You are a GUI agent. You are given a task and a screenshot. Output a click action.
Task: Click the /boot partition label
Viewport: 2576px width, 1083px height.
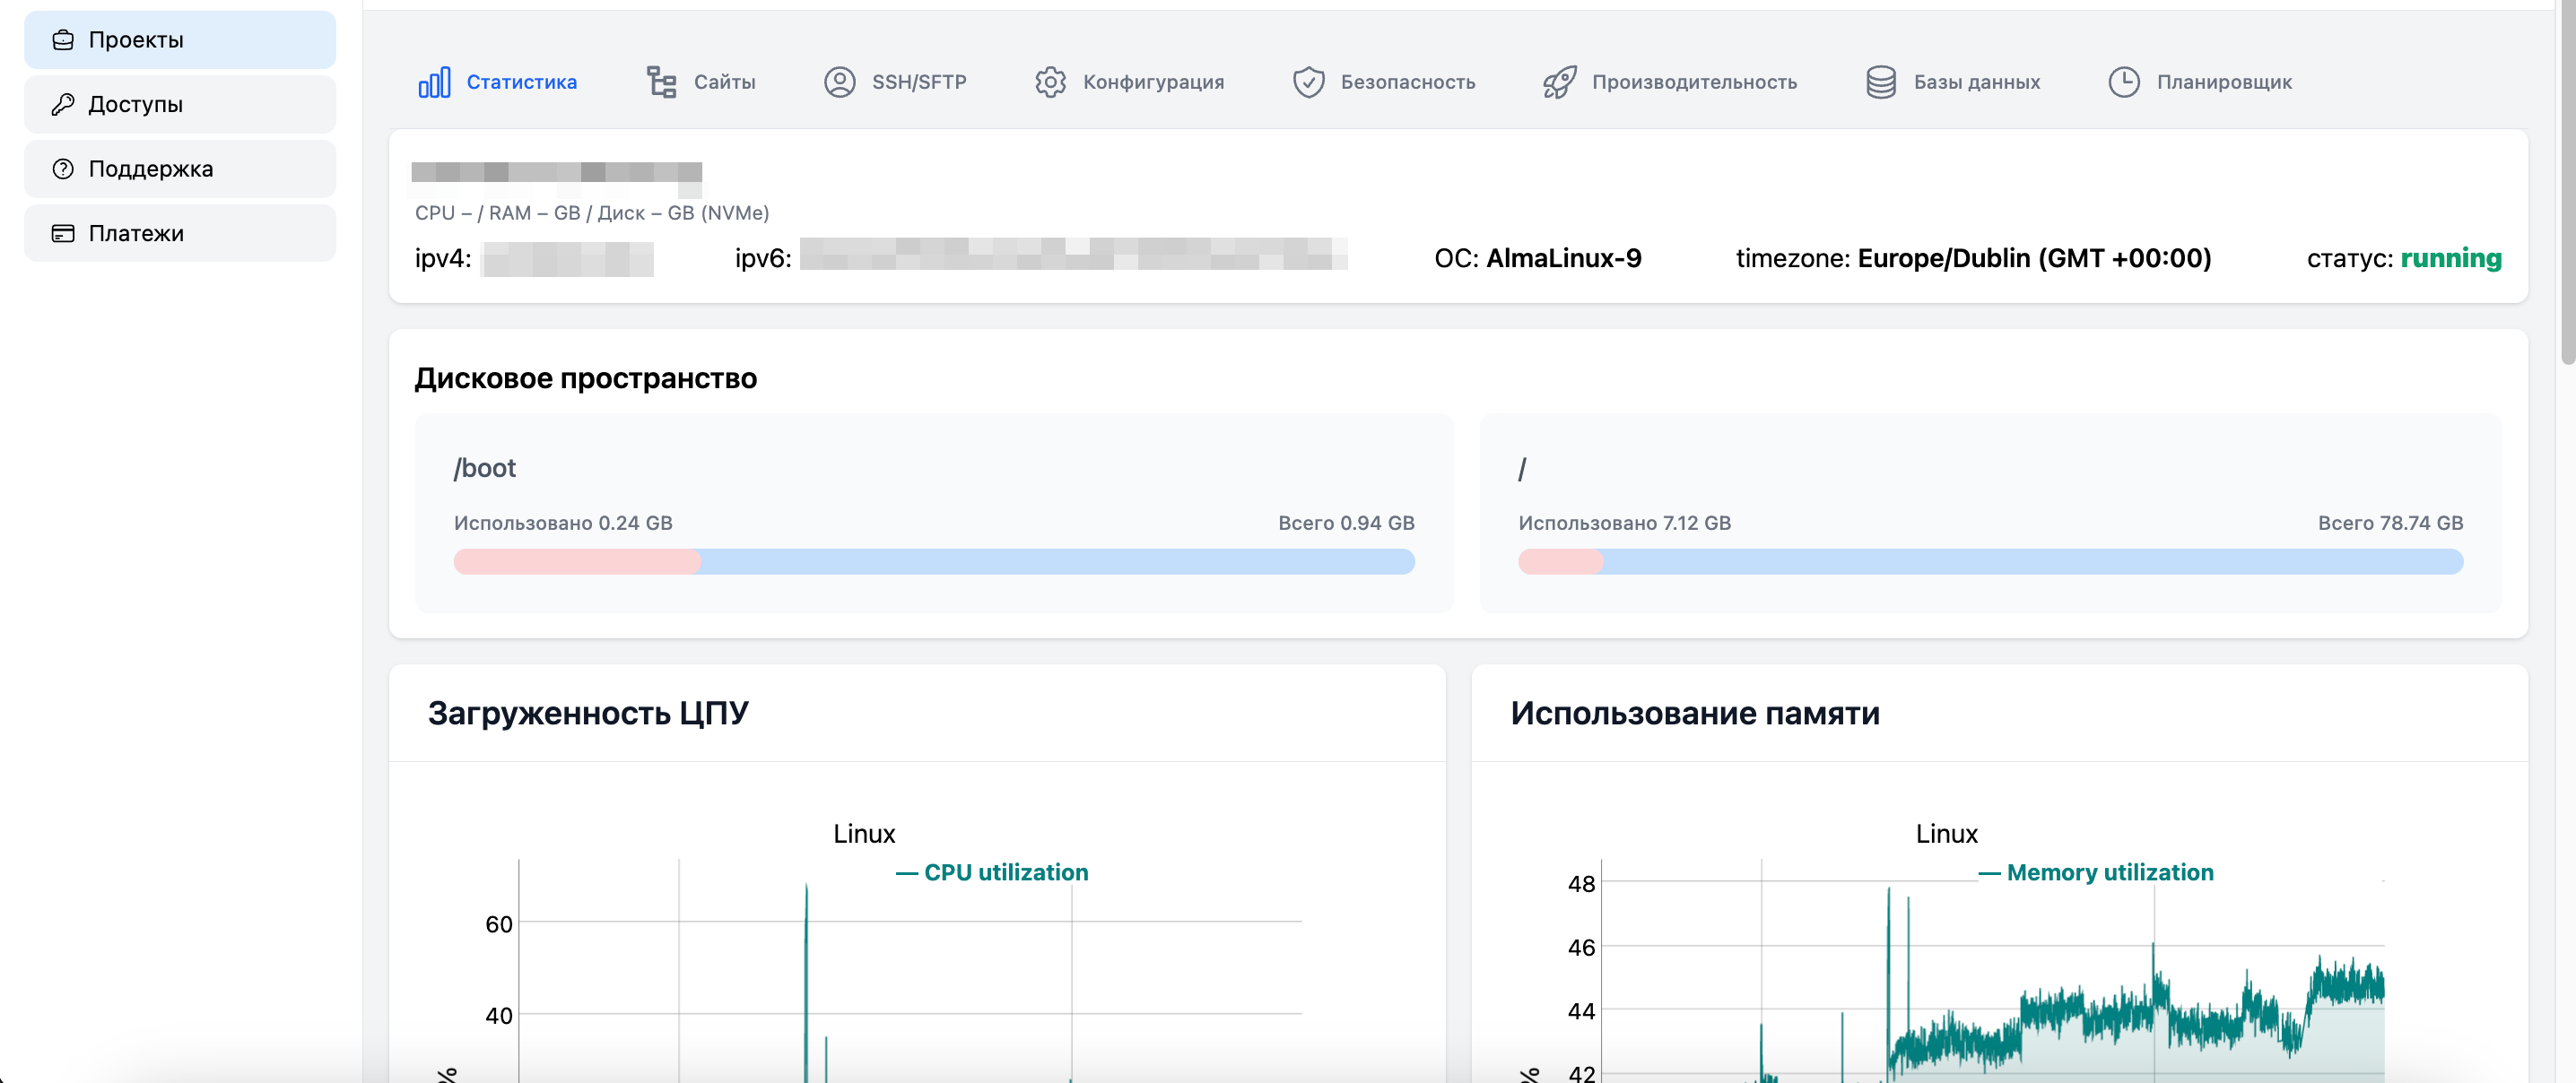click(x=485, y=468)
